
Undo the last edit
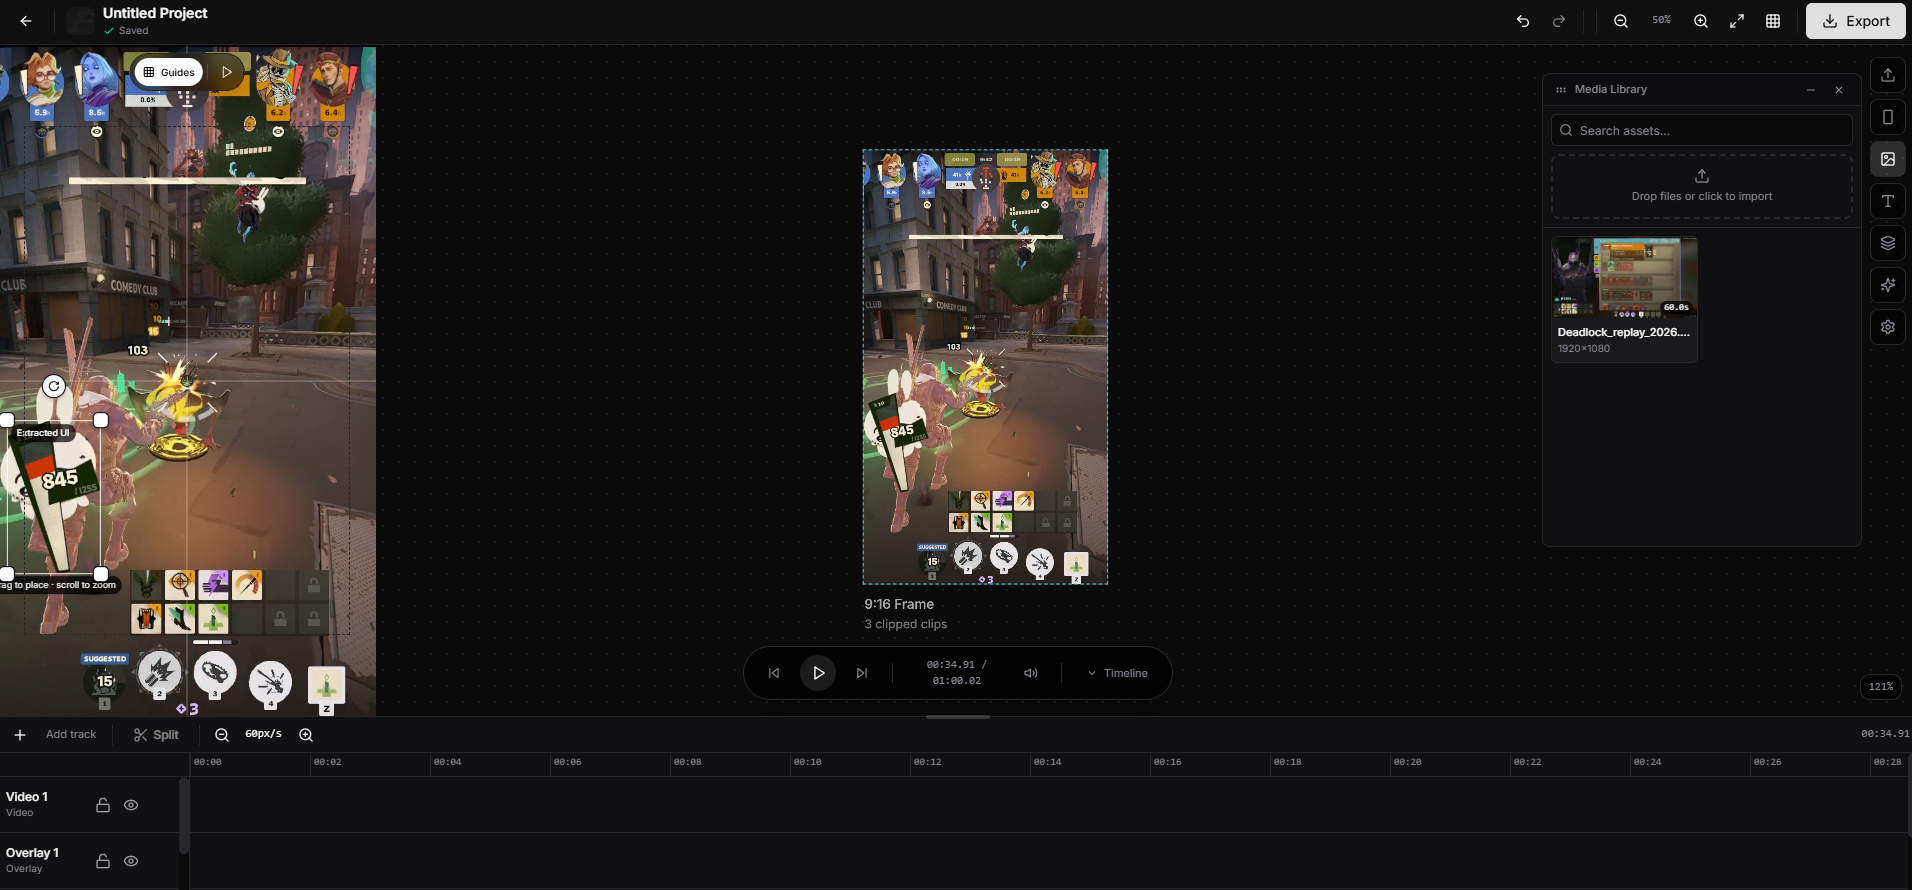click(x=1523, y=21)
